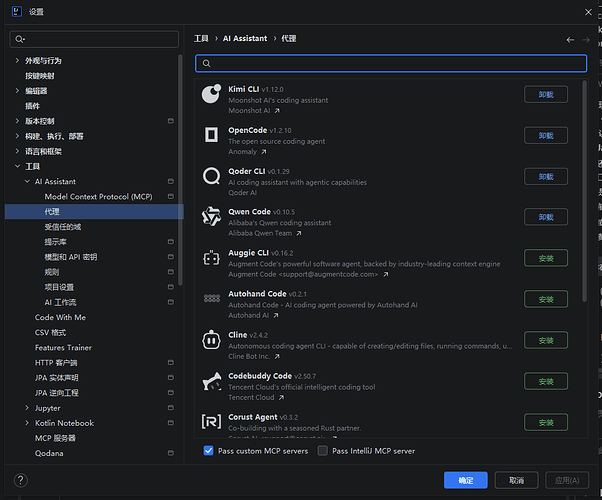This screenshot has height=500, width=602.
Task: Open Anomaly external link arrow
Action: click(263, 152)
